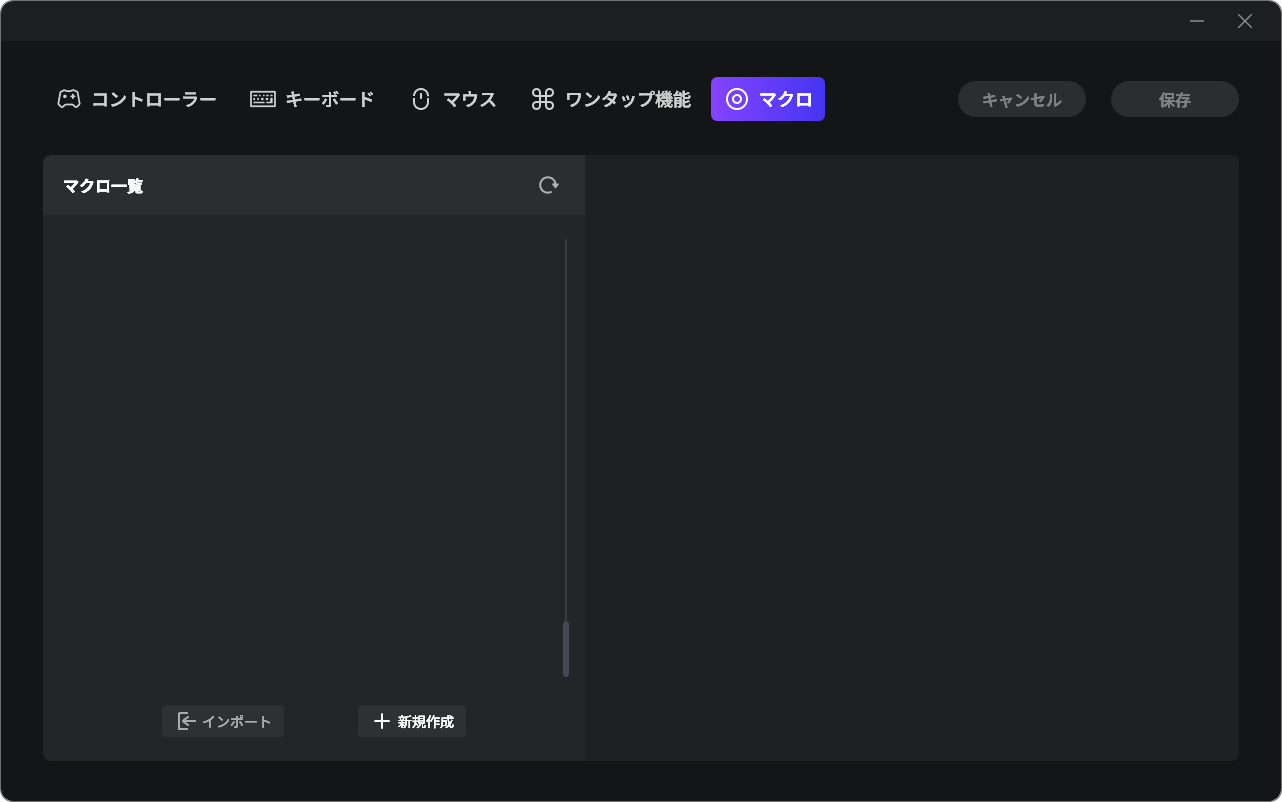
Task: Go to the ワンタップ機能 tab label
Action: click(x=628, y=99)
